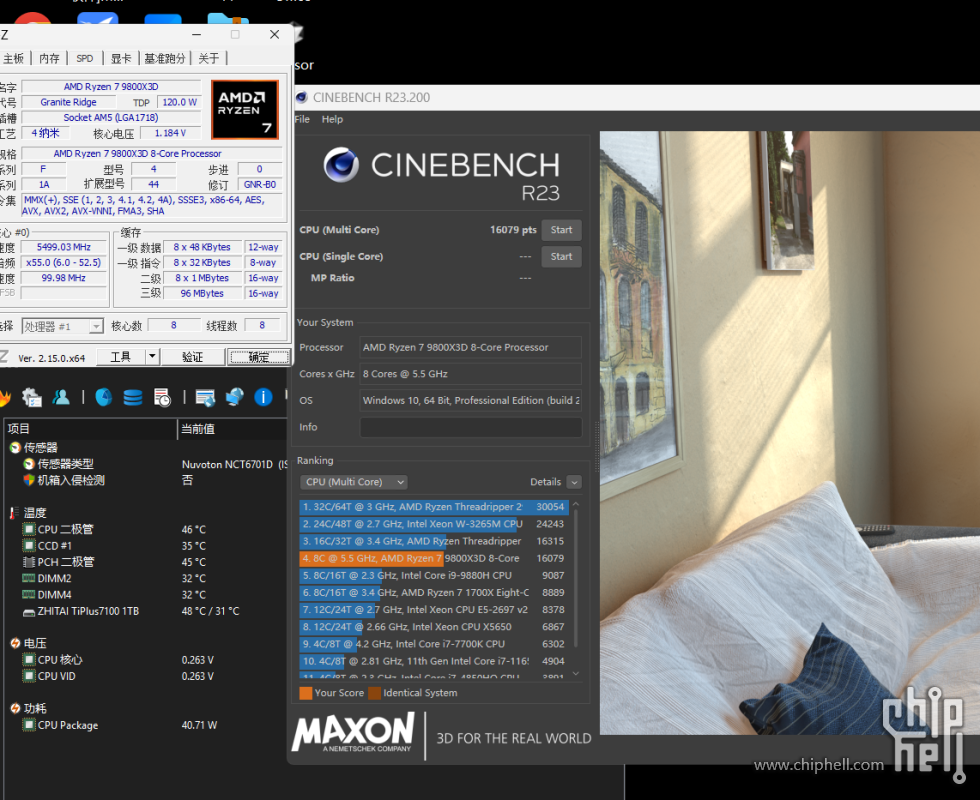This screenshot has width=980, height=800.
Task: Click the chip icon beside CPU 二极管
Action: click(29, 529)
